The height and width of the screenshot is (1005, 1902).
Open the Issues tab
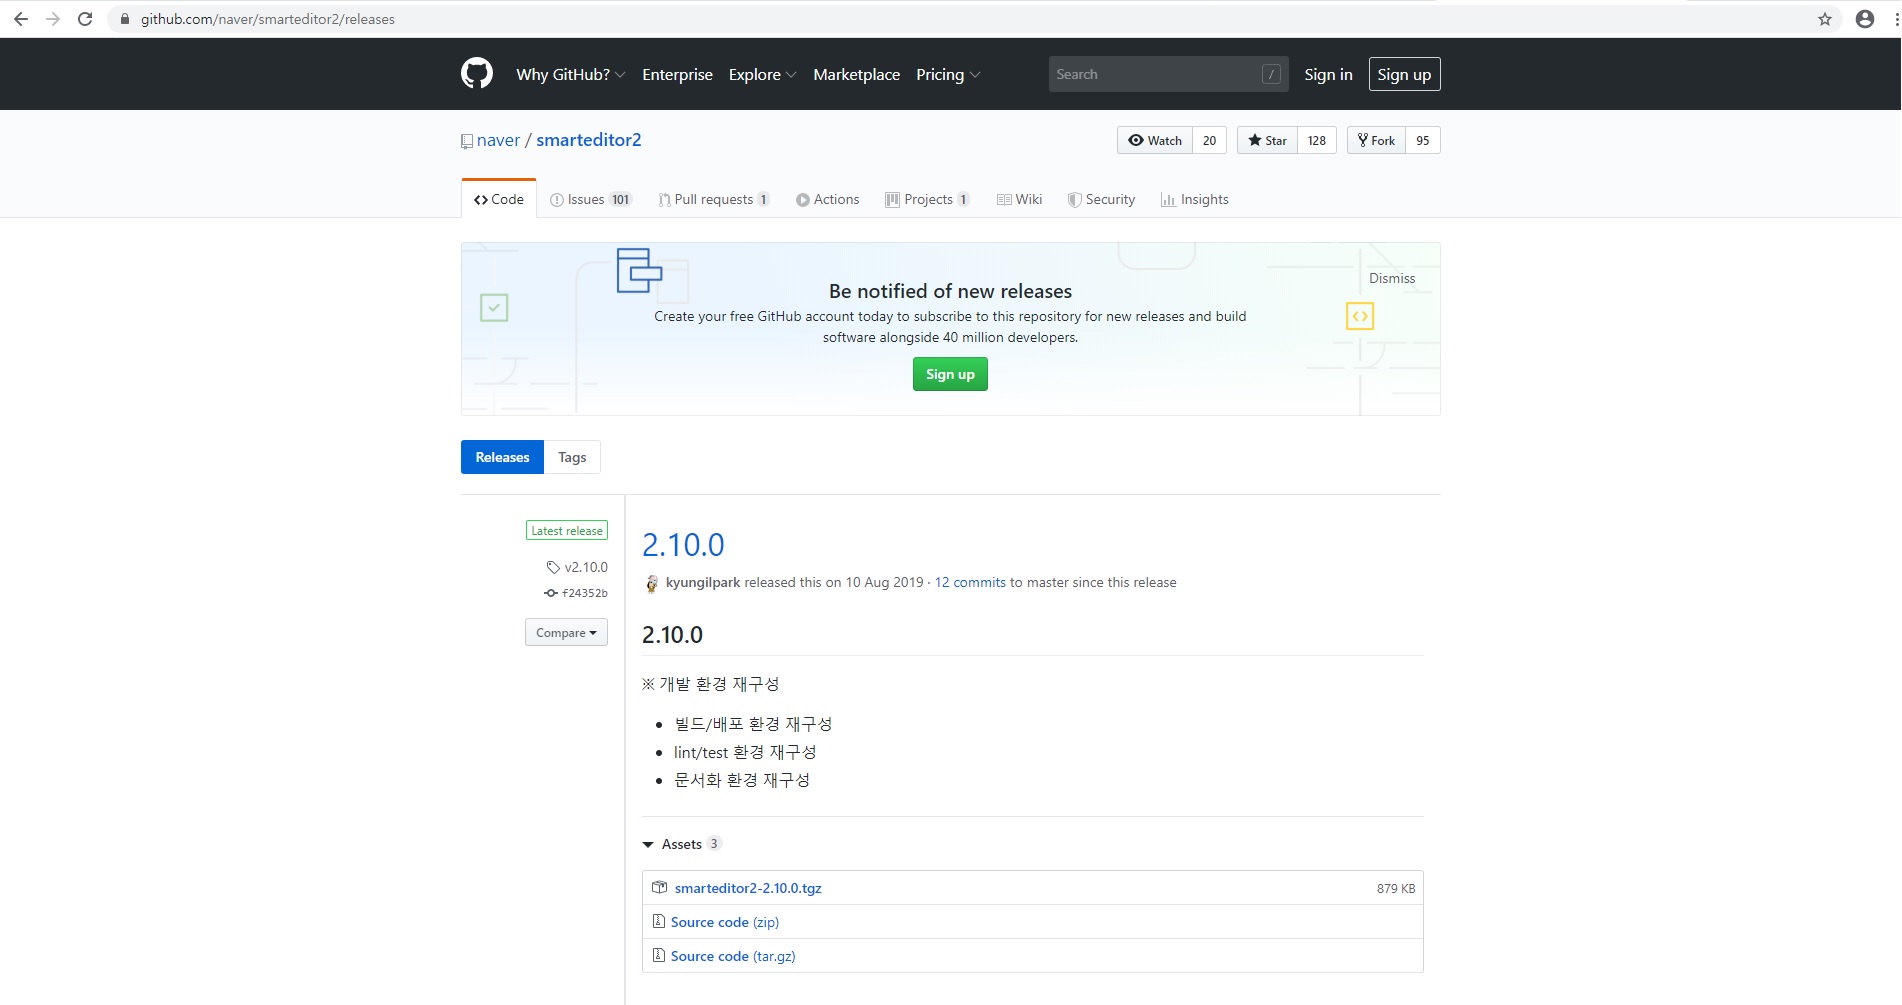click(591, 199)
